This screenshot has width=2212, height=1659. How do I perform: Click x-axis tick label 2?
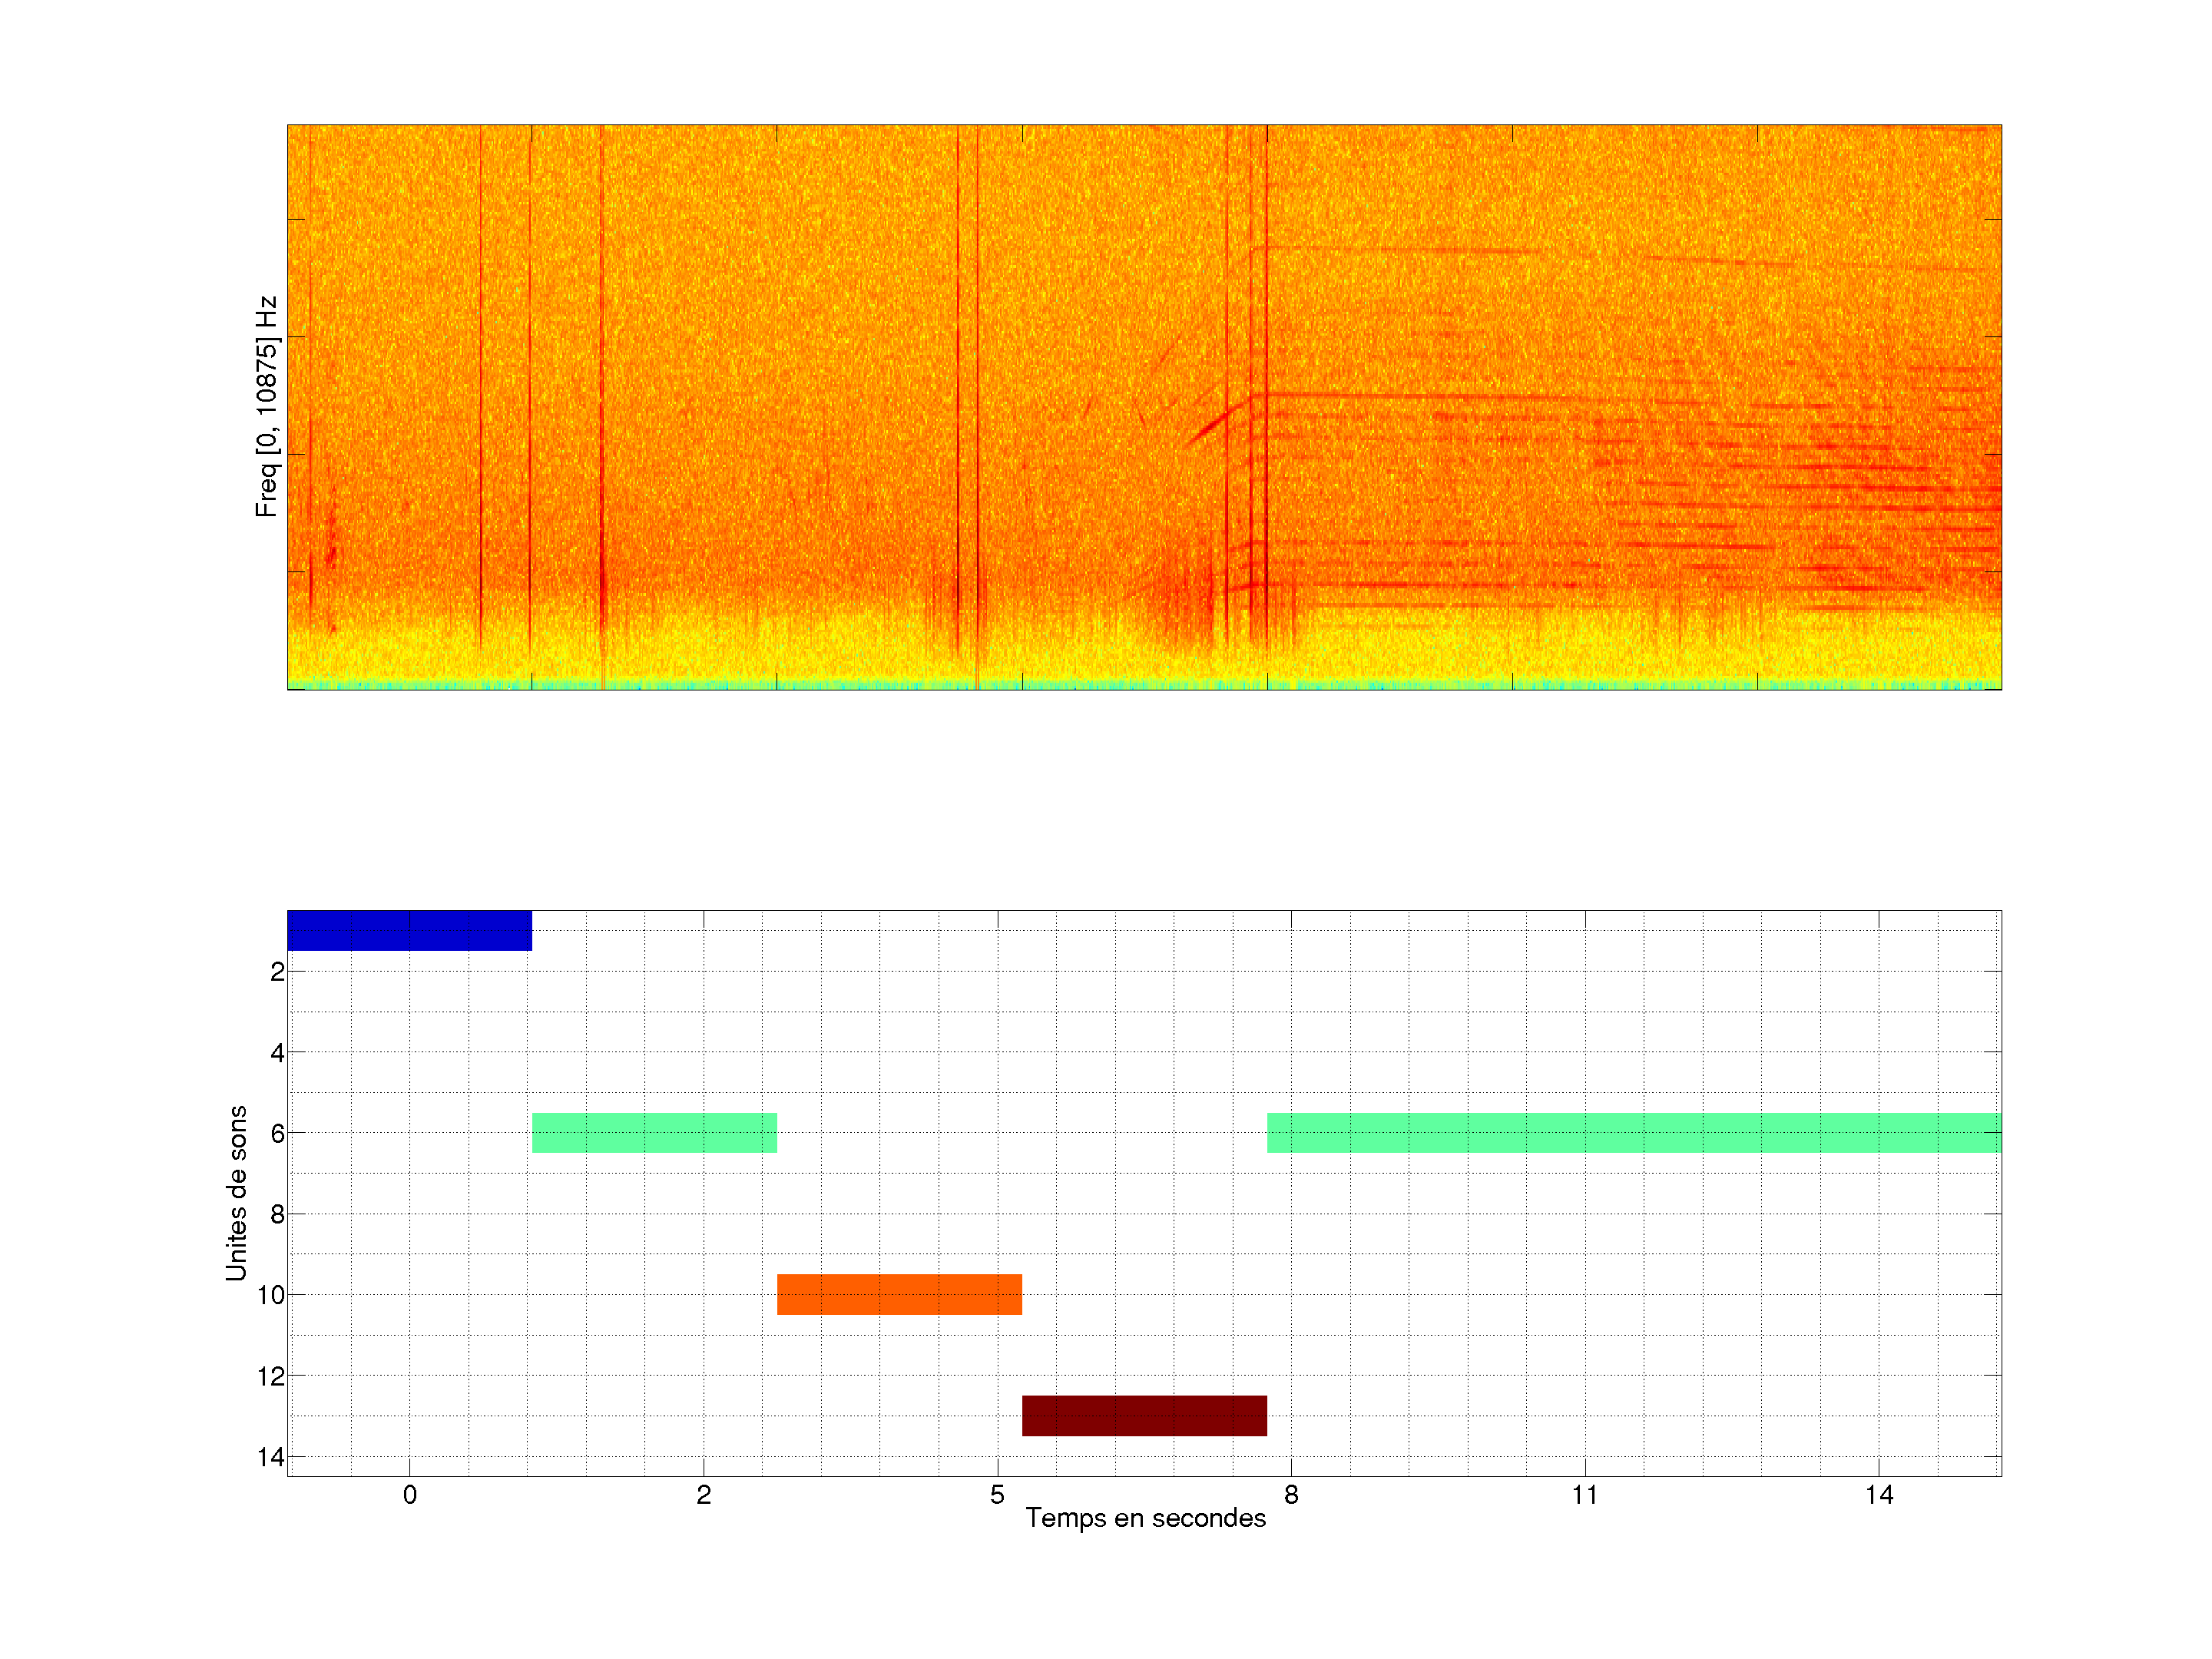pyautogui.click(x=703, y=1495)
